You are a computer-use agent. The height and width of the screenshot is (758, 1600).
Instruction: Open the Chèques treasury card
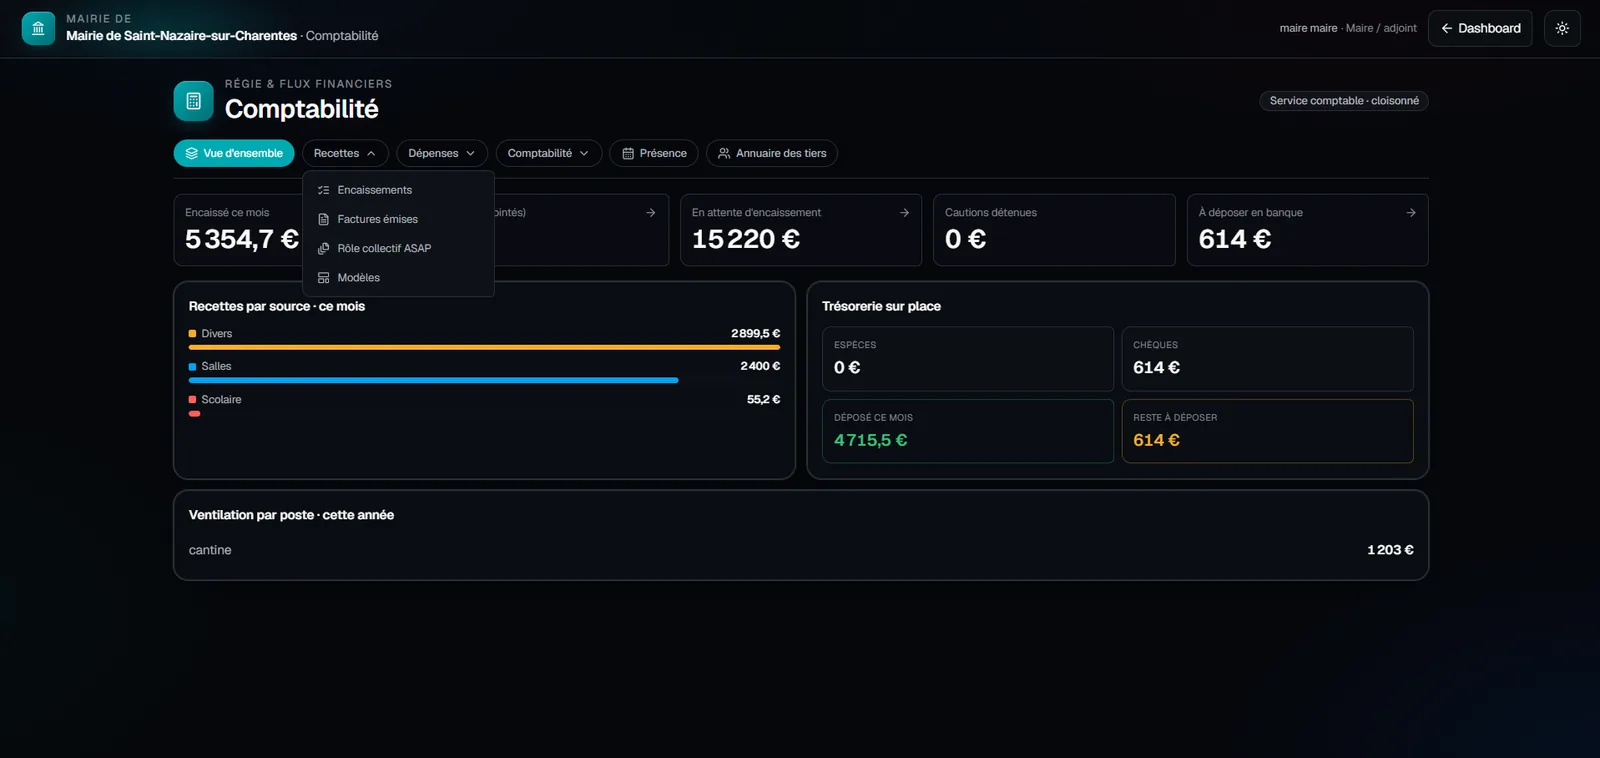[1267, 359]
